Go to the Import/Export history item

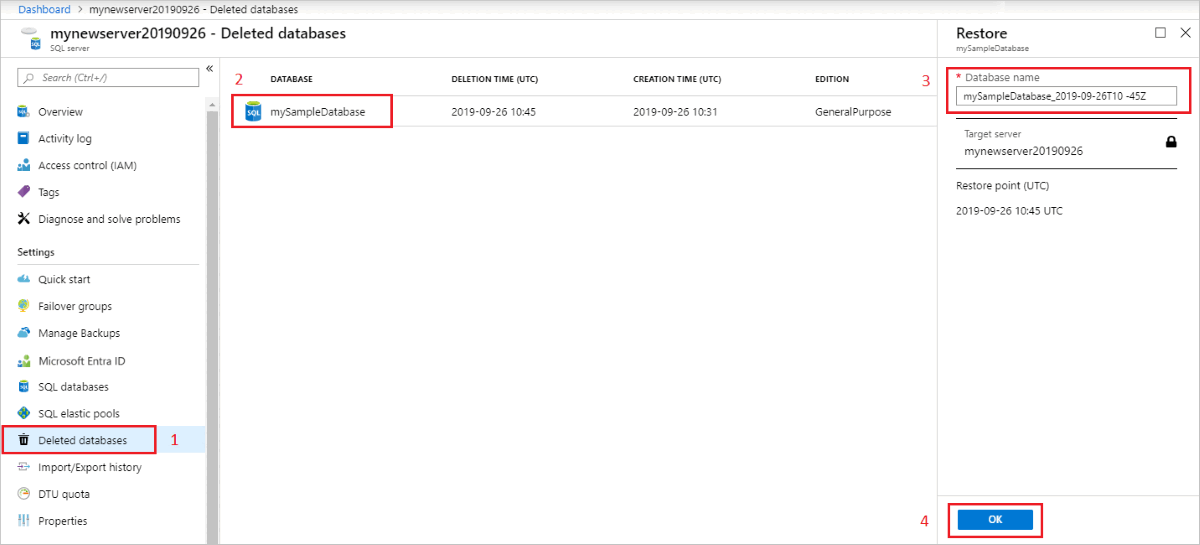[90, 467]
